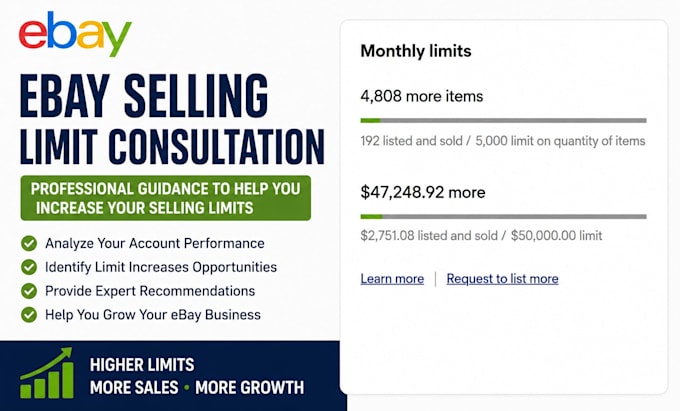680x411 pixels.
Task: Click the HIGHER LIMITS footer text
Action: click(x=142, y=365)
